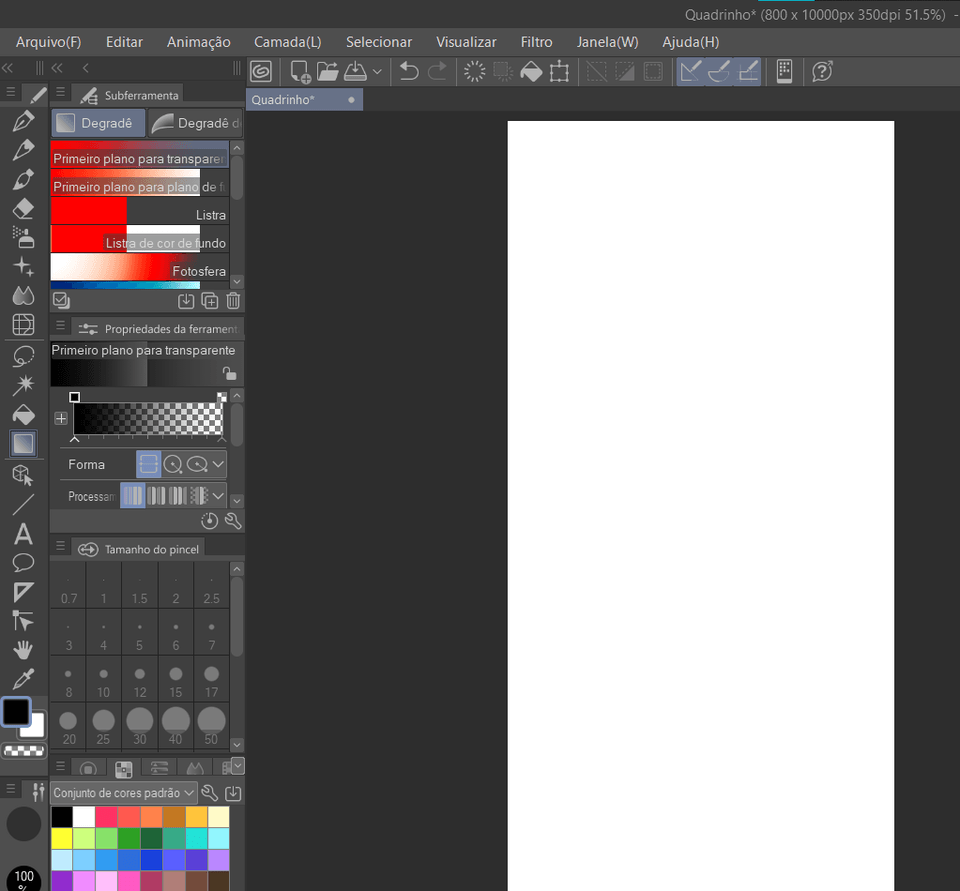Select the Blend tool
This screenshot has height=891, width=960.
pyautogui.click(x=23, y=296)
